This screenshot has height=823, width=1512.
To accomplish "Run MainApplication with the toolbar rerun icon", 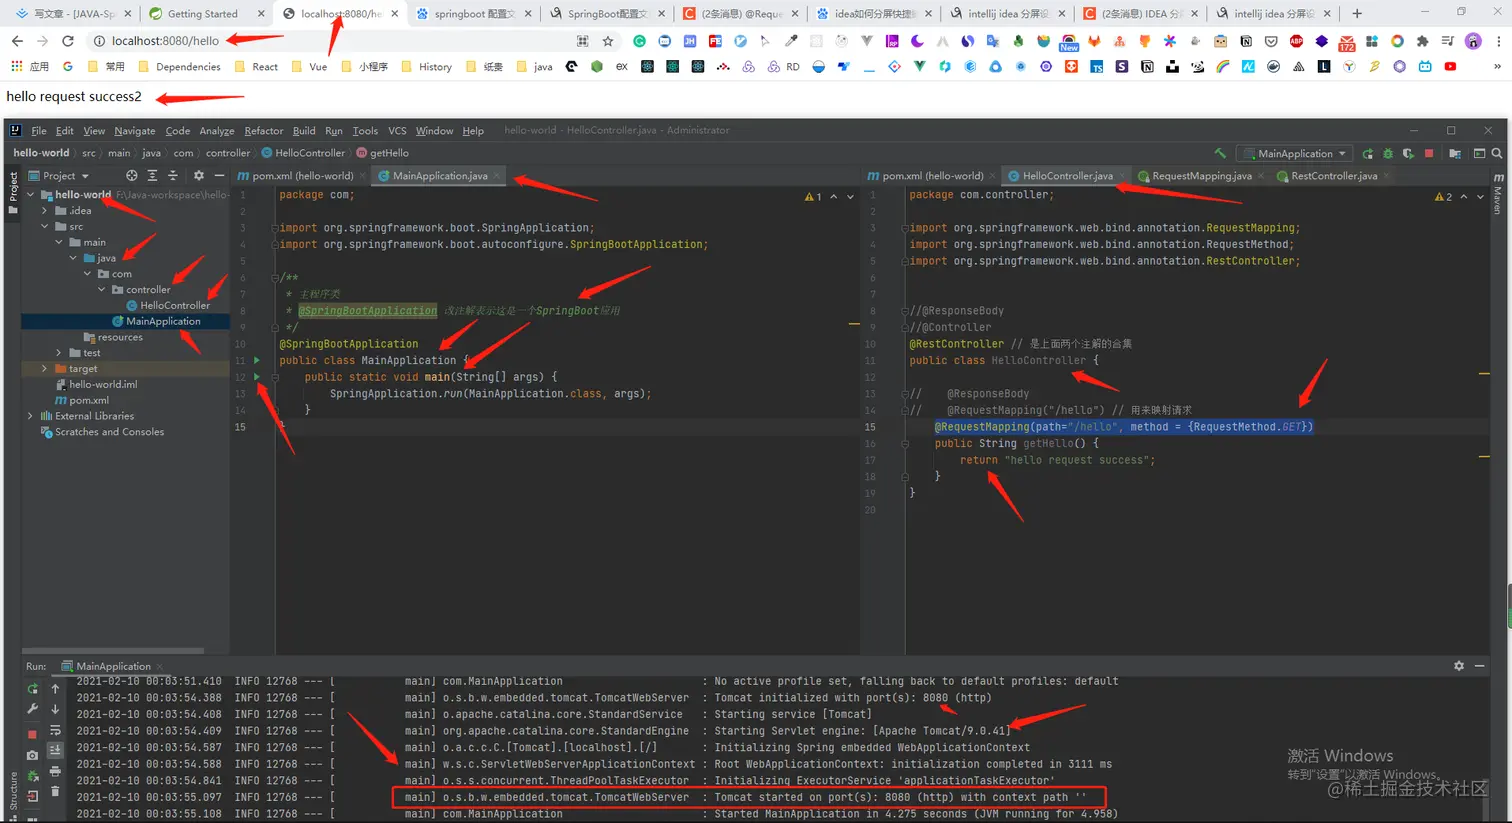I will click(x=1367, y=153).
